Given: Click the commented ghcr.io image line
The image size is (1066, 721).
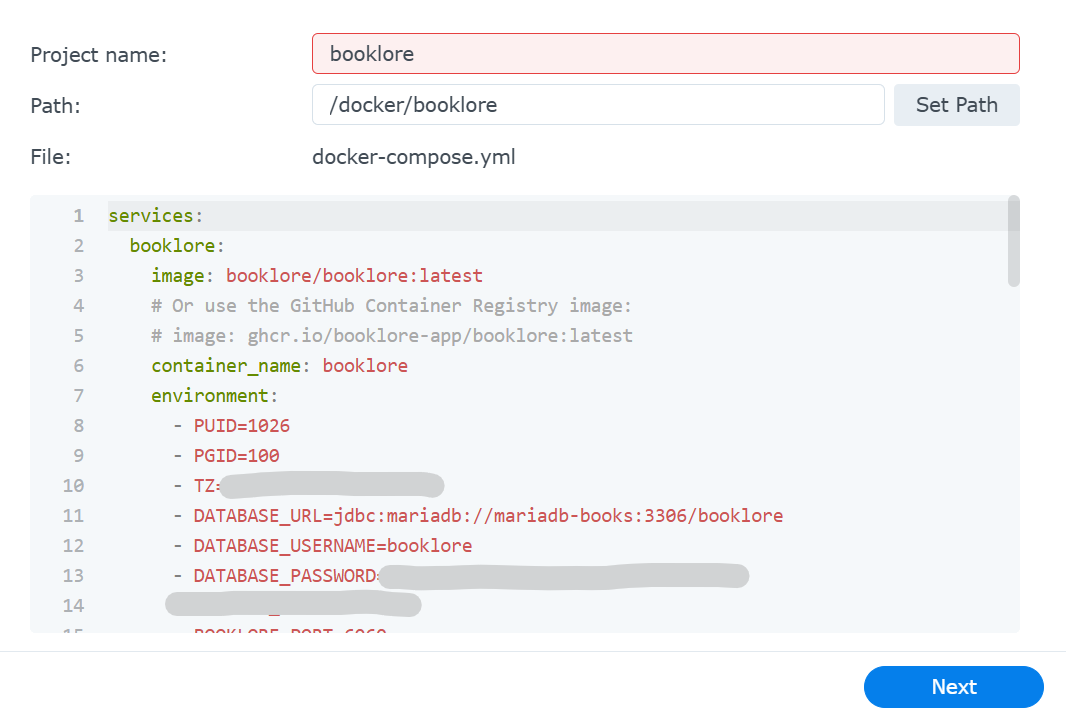Looking at the screenshot, I should point(392,336).
